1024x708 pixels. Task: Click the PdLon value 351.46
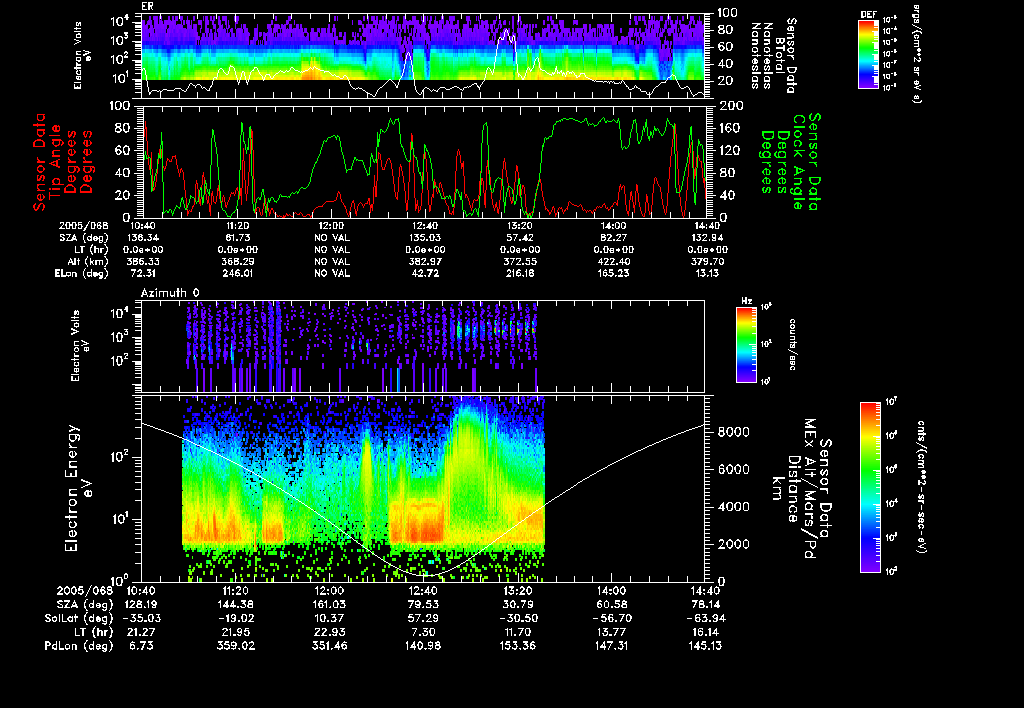(x=330, y=646)
